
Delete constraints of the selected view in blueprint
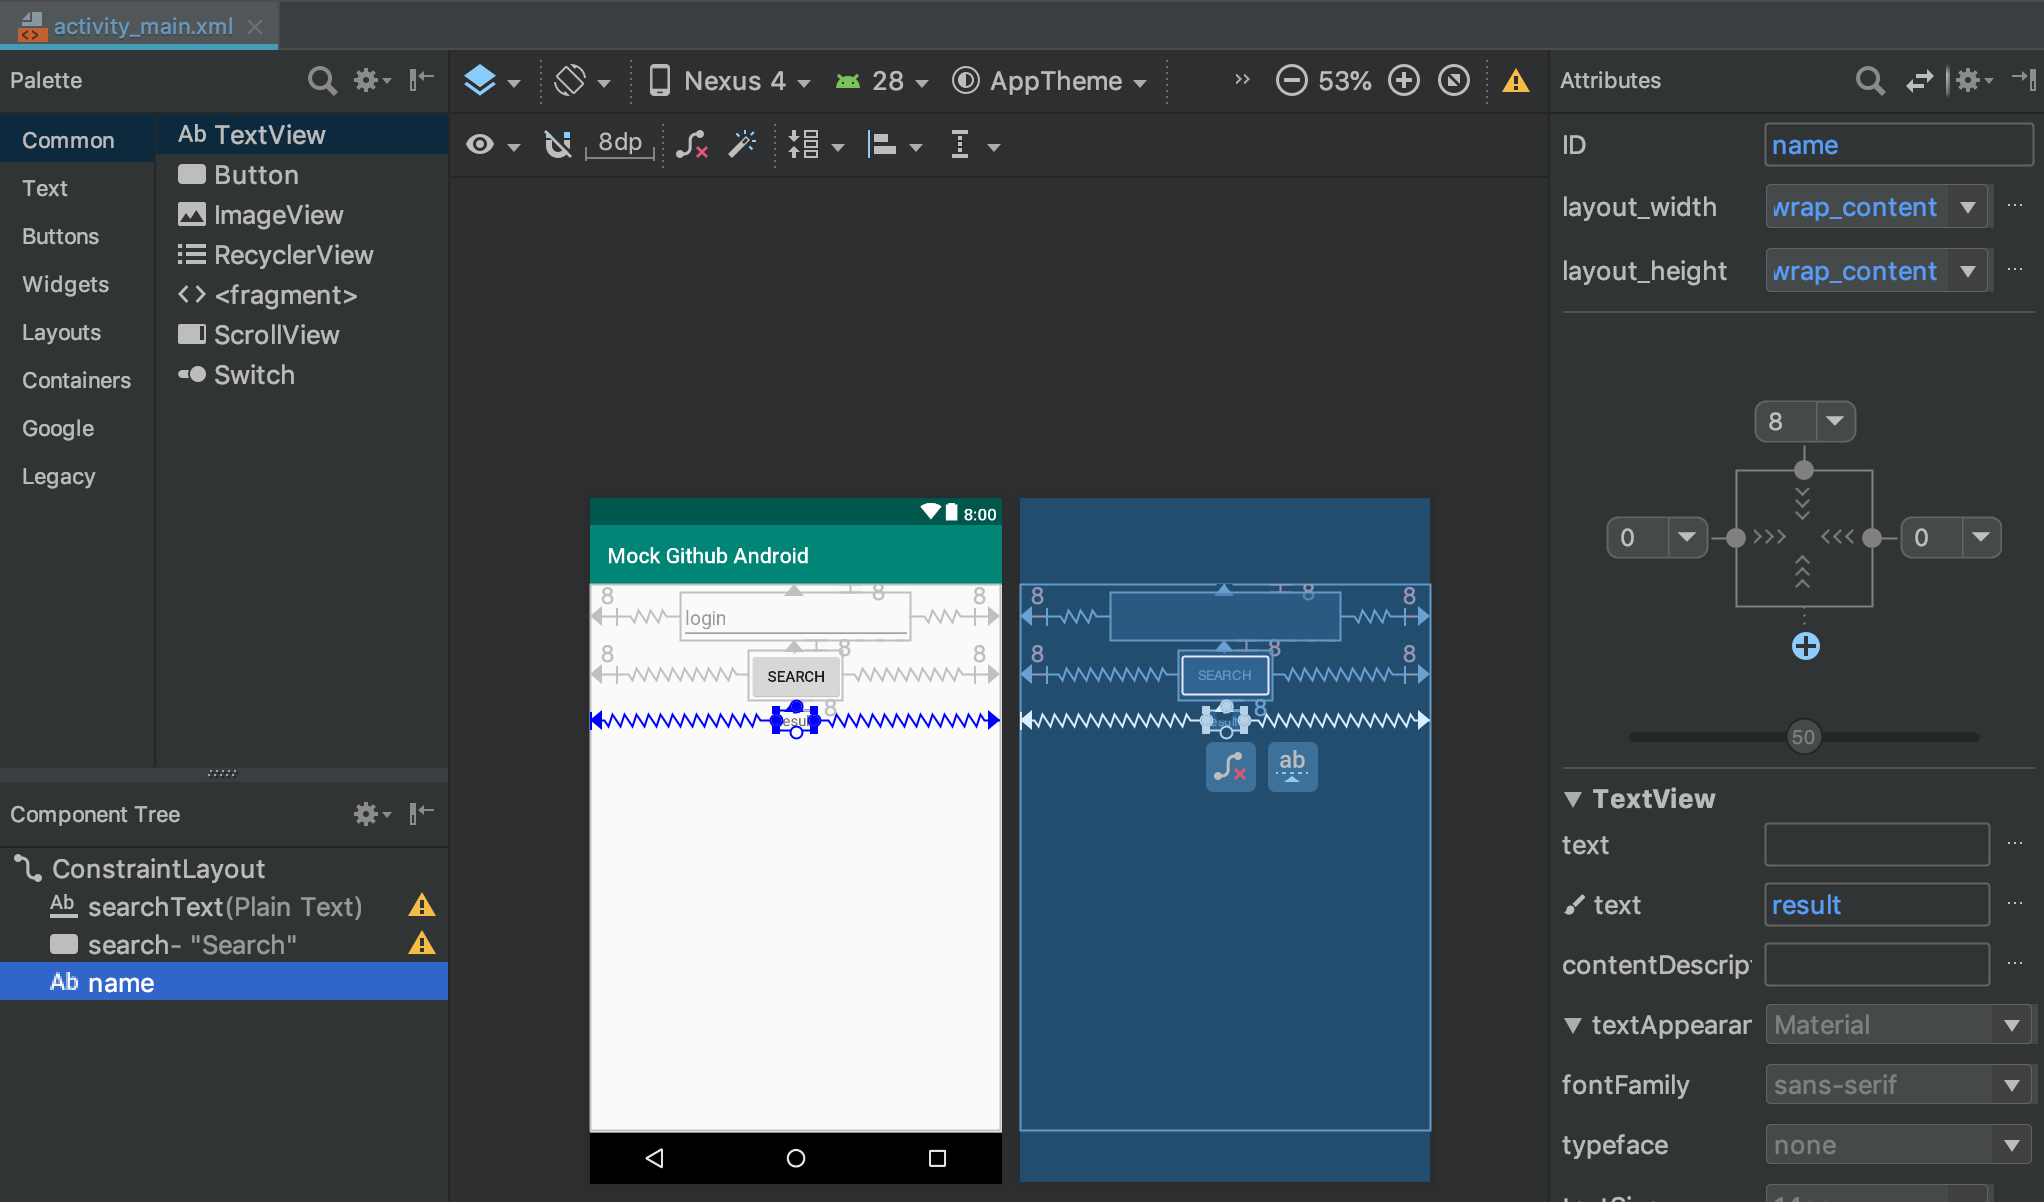coord(1230,767)
